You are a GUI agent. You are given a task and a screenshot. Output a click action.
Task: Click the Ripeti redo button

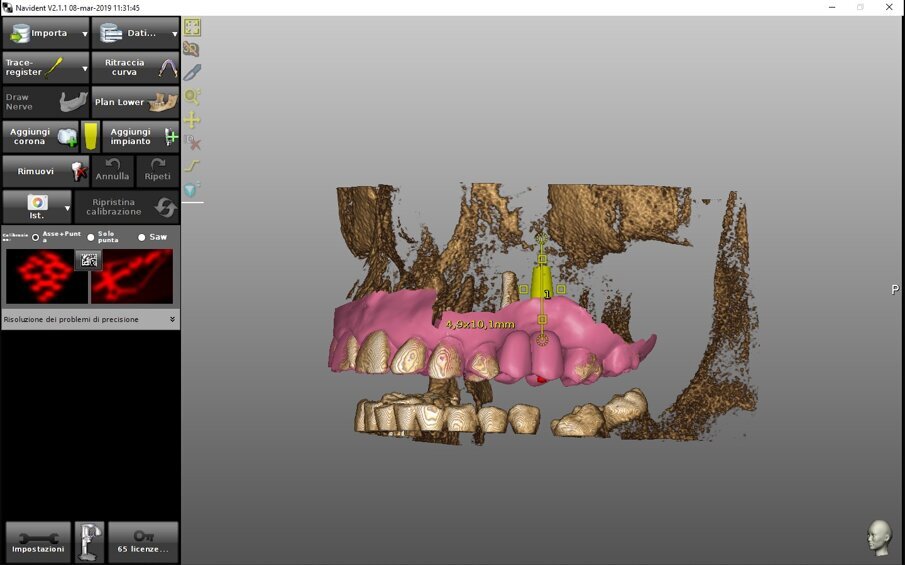point(158,171)
